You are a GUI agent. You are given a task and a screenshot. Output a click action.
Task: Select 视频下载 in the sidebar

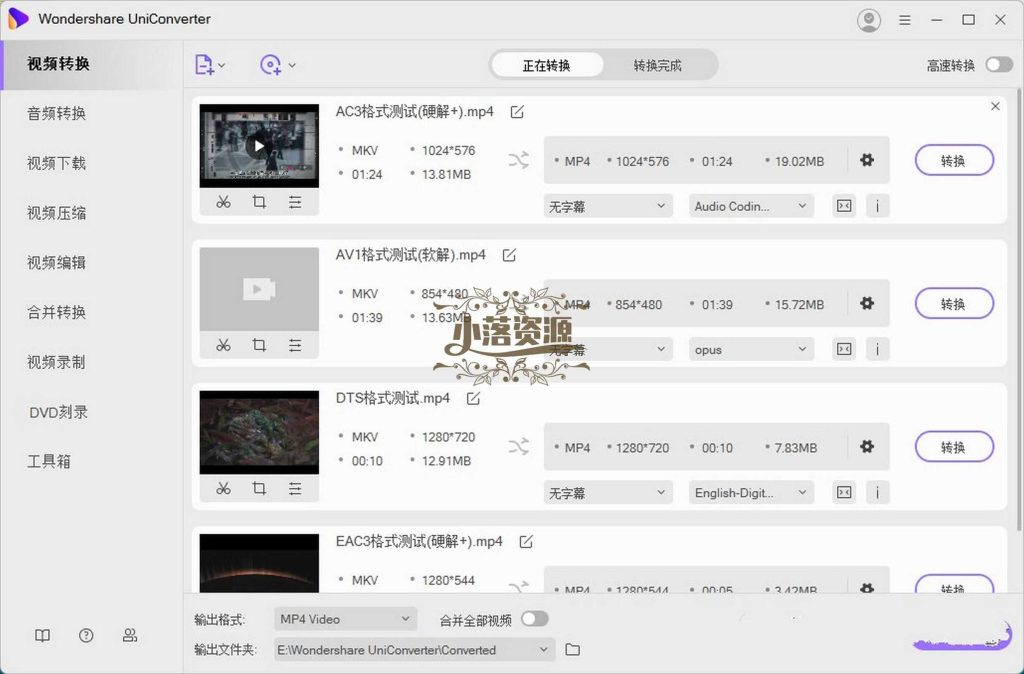click(x=57, y=163)
